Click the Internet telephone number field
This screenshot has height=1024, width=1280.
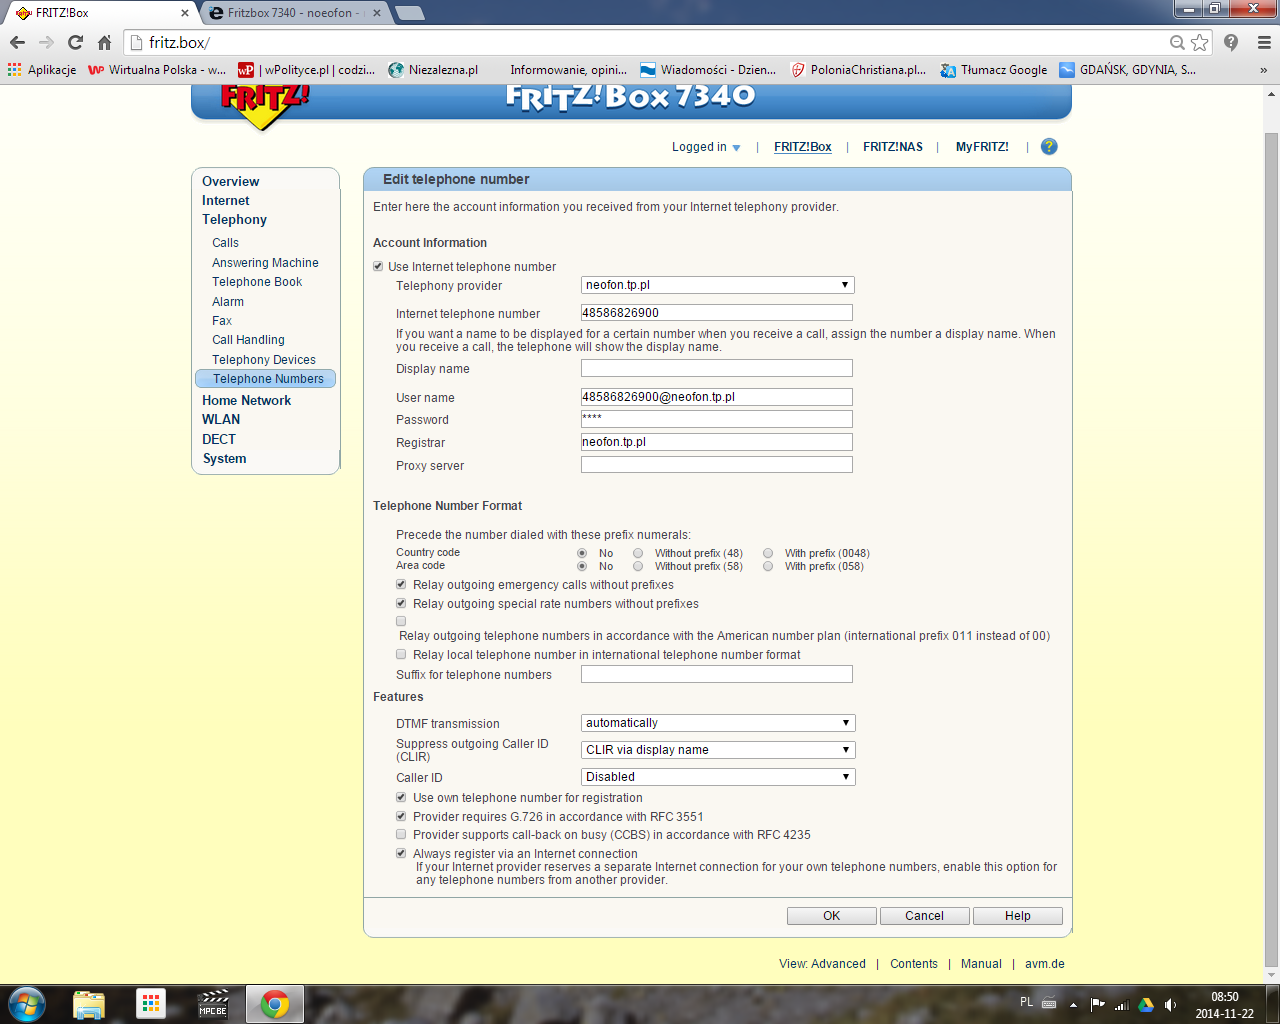(x=717, y=313)
